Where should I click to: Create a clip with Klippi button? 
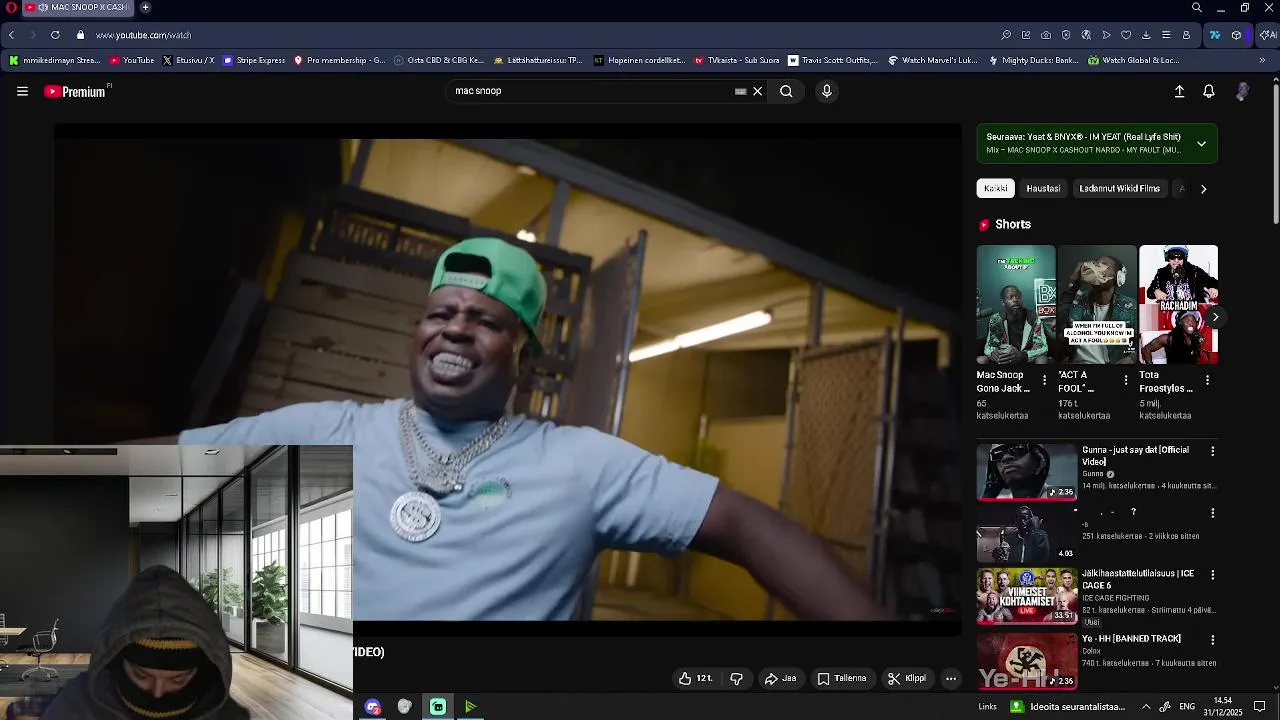[x=907, y=678]
